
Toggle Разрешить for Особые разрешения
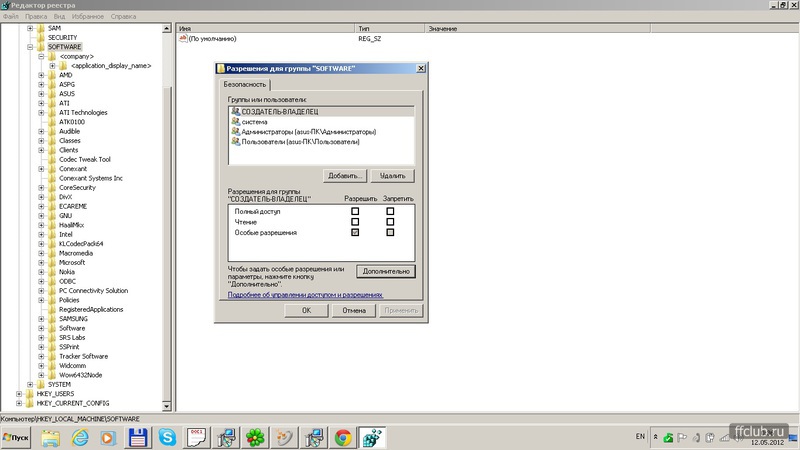[355, 232]
